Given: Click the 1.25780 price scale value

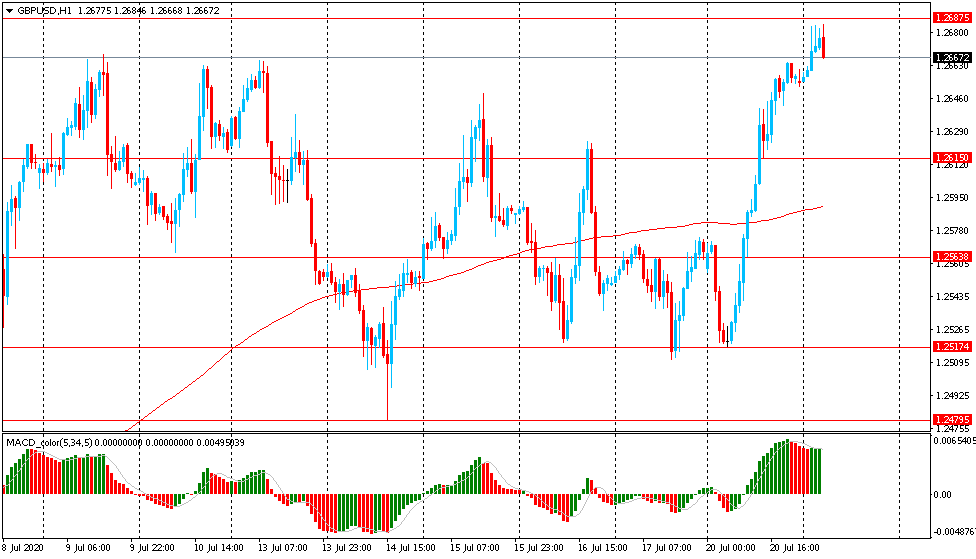Looking at the screenshot, I should tap(952, 230).
